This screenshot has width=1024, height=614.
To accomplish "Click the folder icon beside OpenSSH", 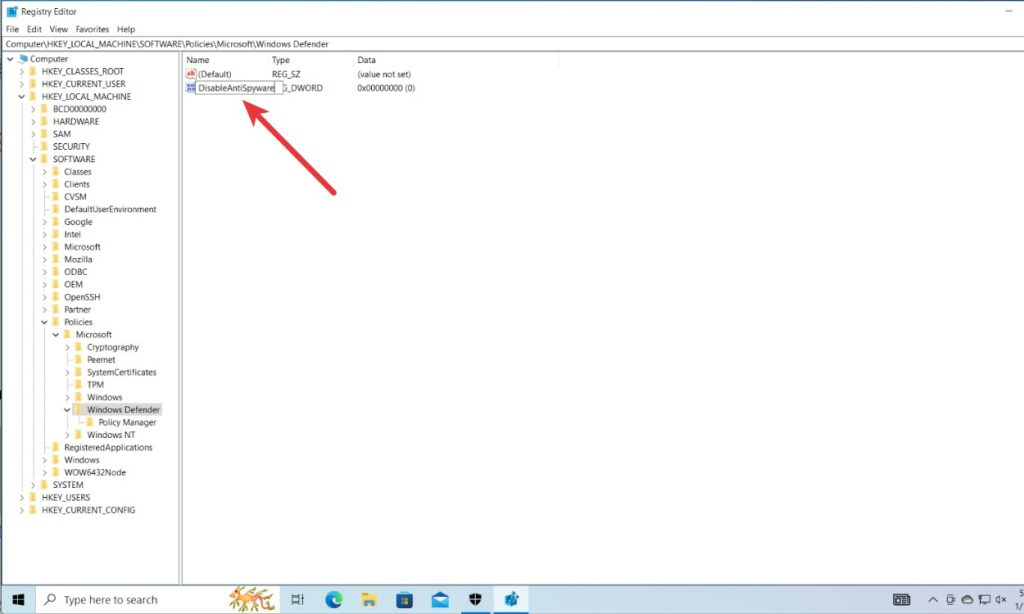I will [56, 297].
